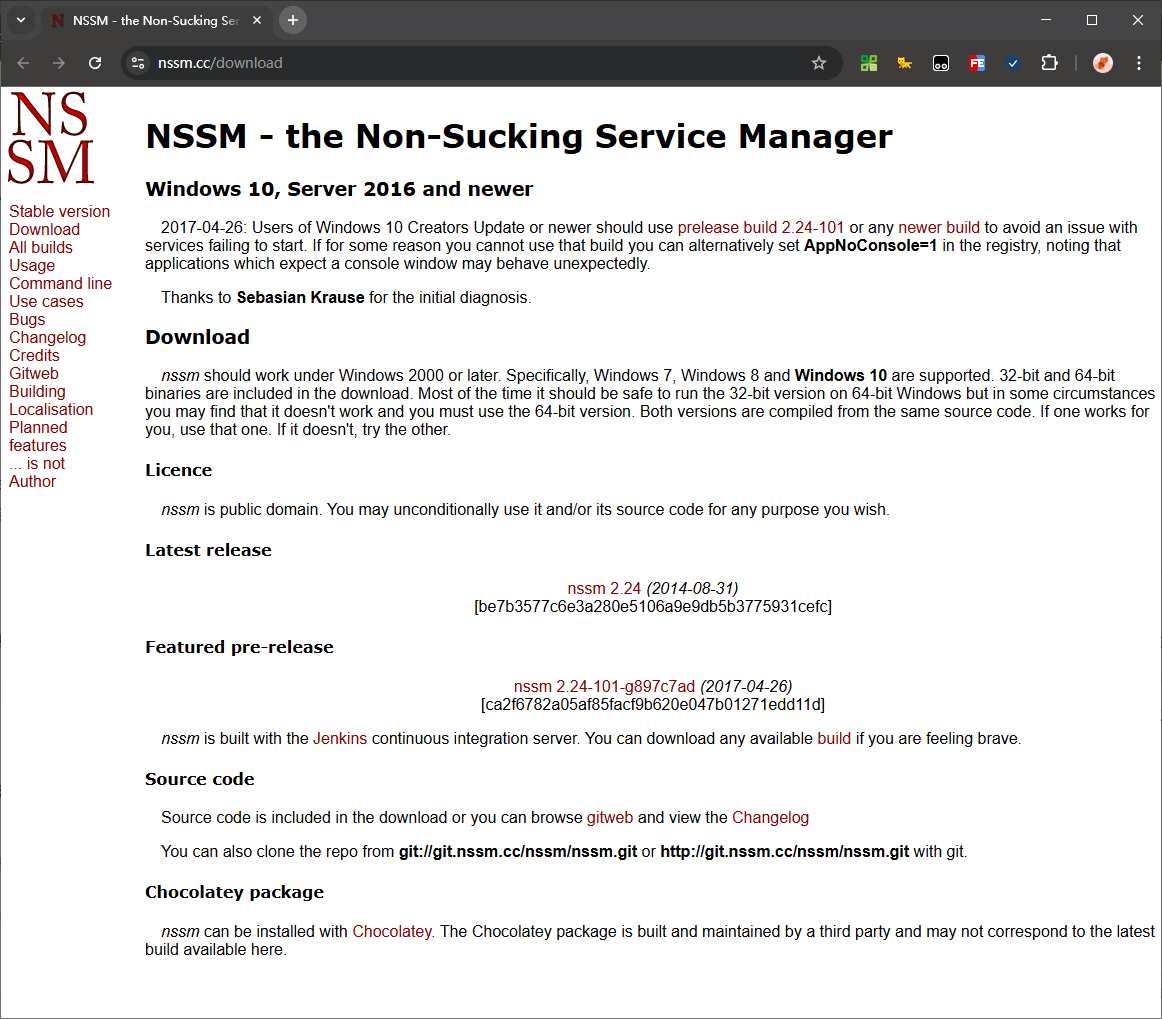Click the browser profile avatar
This screenshot has width=1162, height=1019.
coord(1101,62)
